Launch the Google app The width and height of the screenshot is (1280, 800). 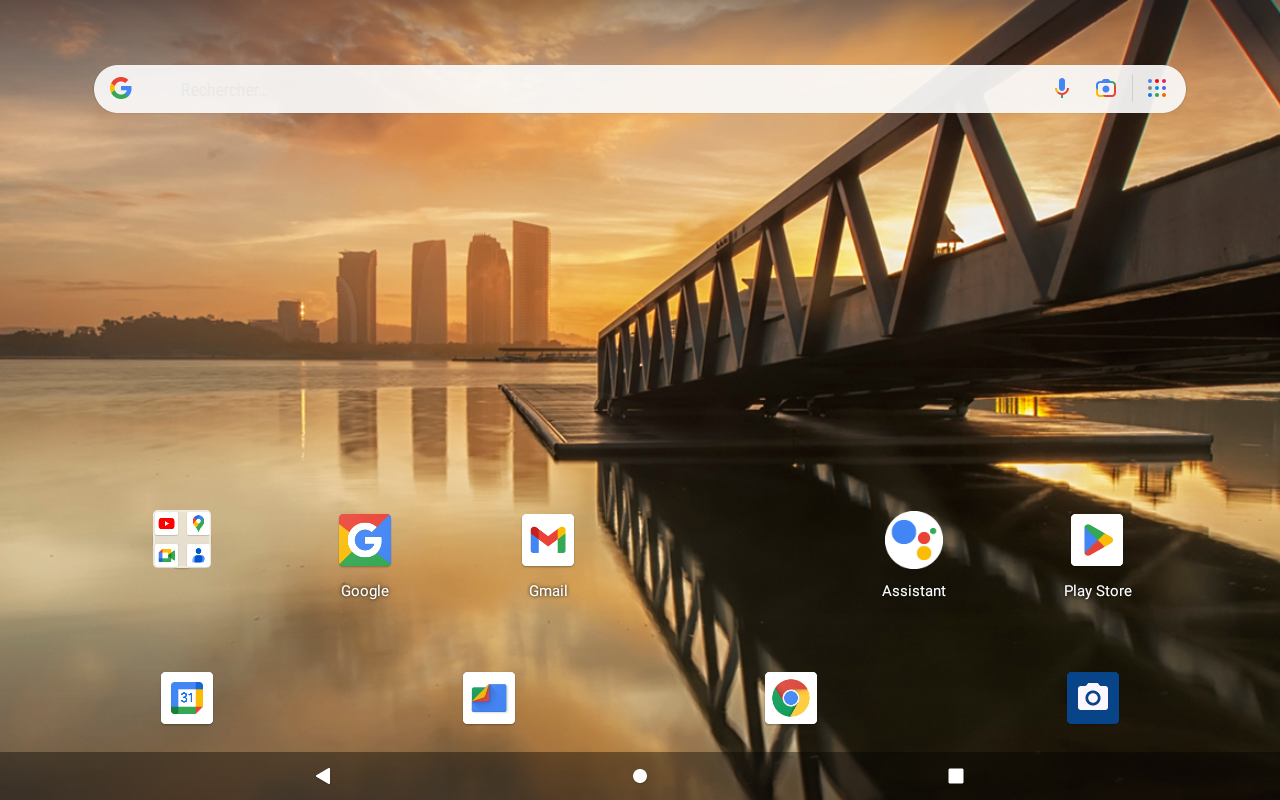click(x=365, y=540)
